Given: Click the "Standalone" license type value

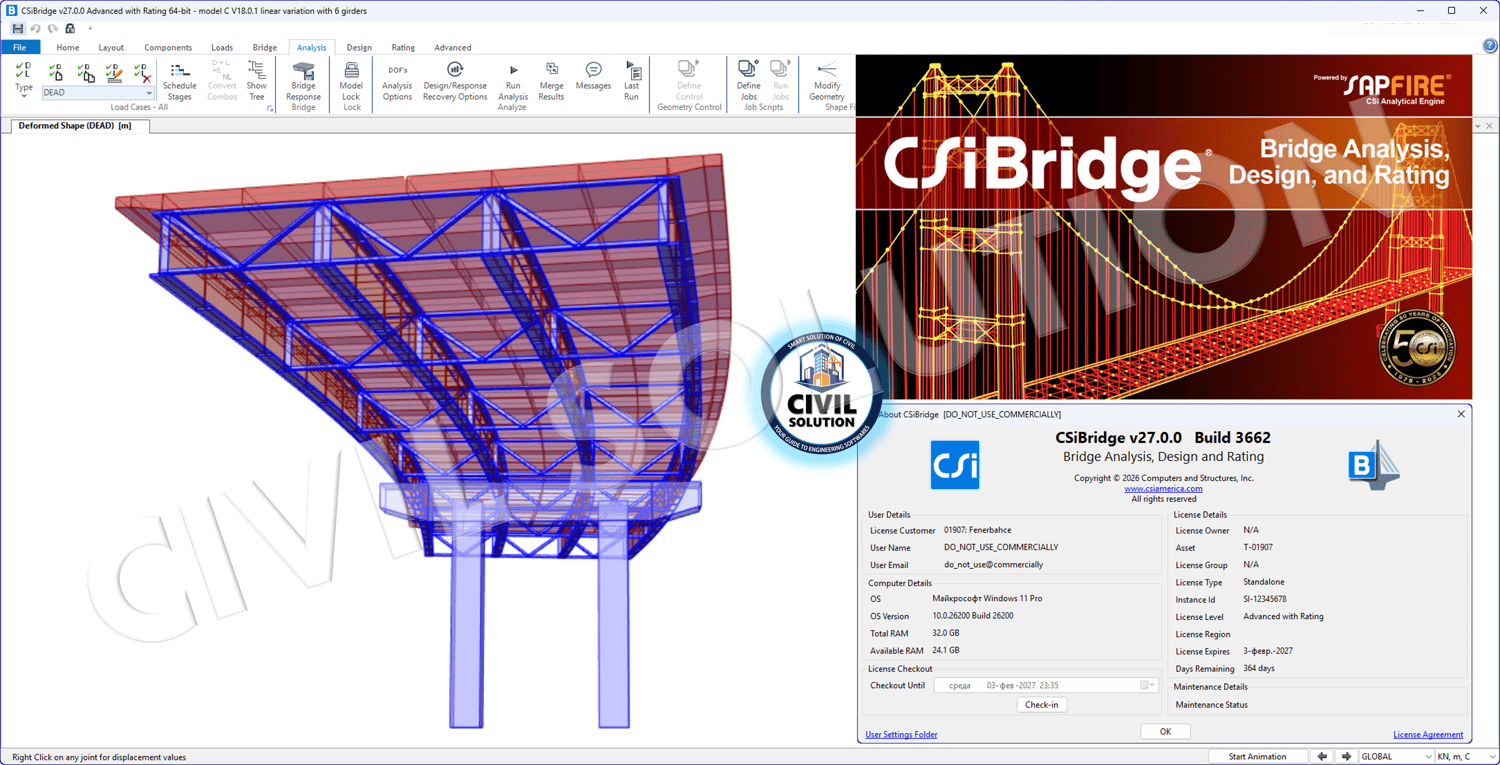Looking at the screenshot, I should point(1264,582).
